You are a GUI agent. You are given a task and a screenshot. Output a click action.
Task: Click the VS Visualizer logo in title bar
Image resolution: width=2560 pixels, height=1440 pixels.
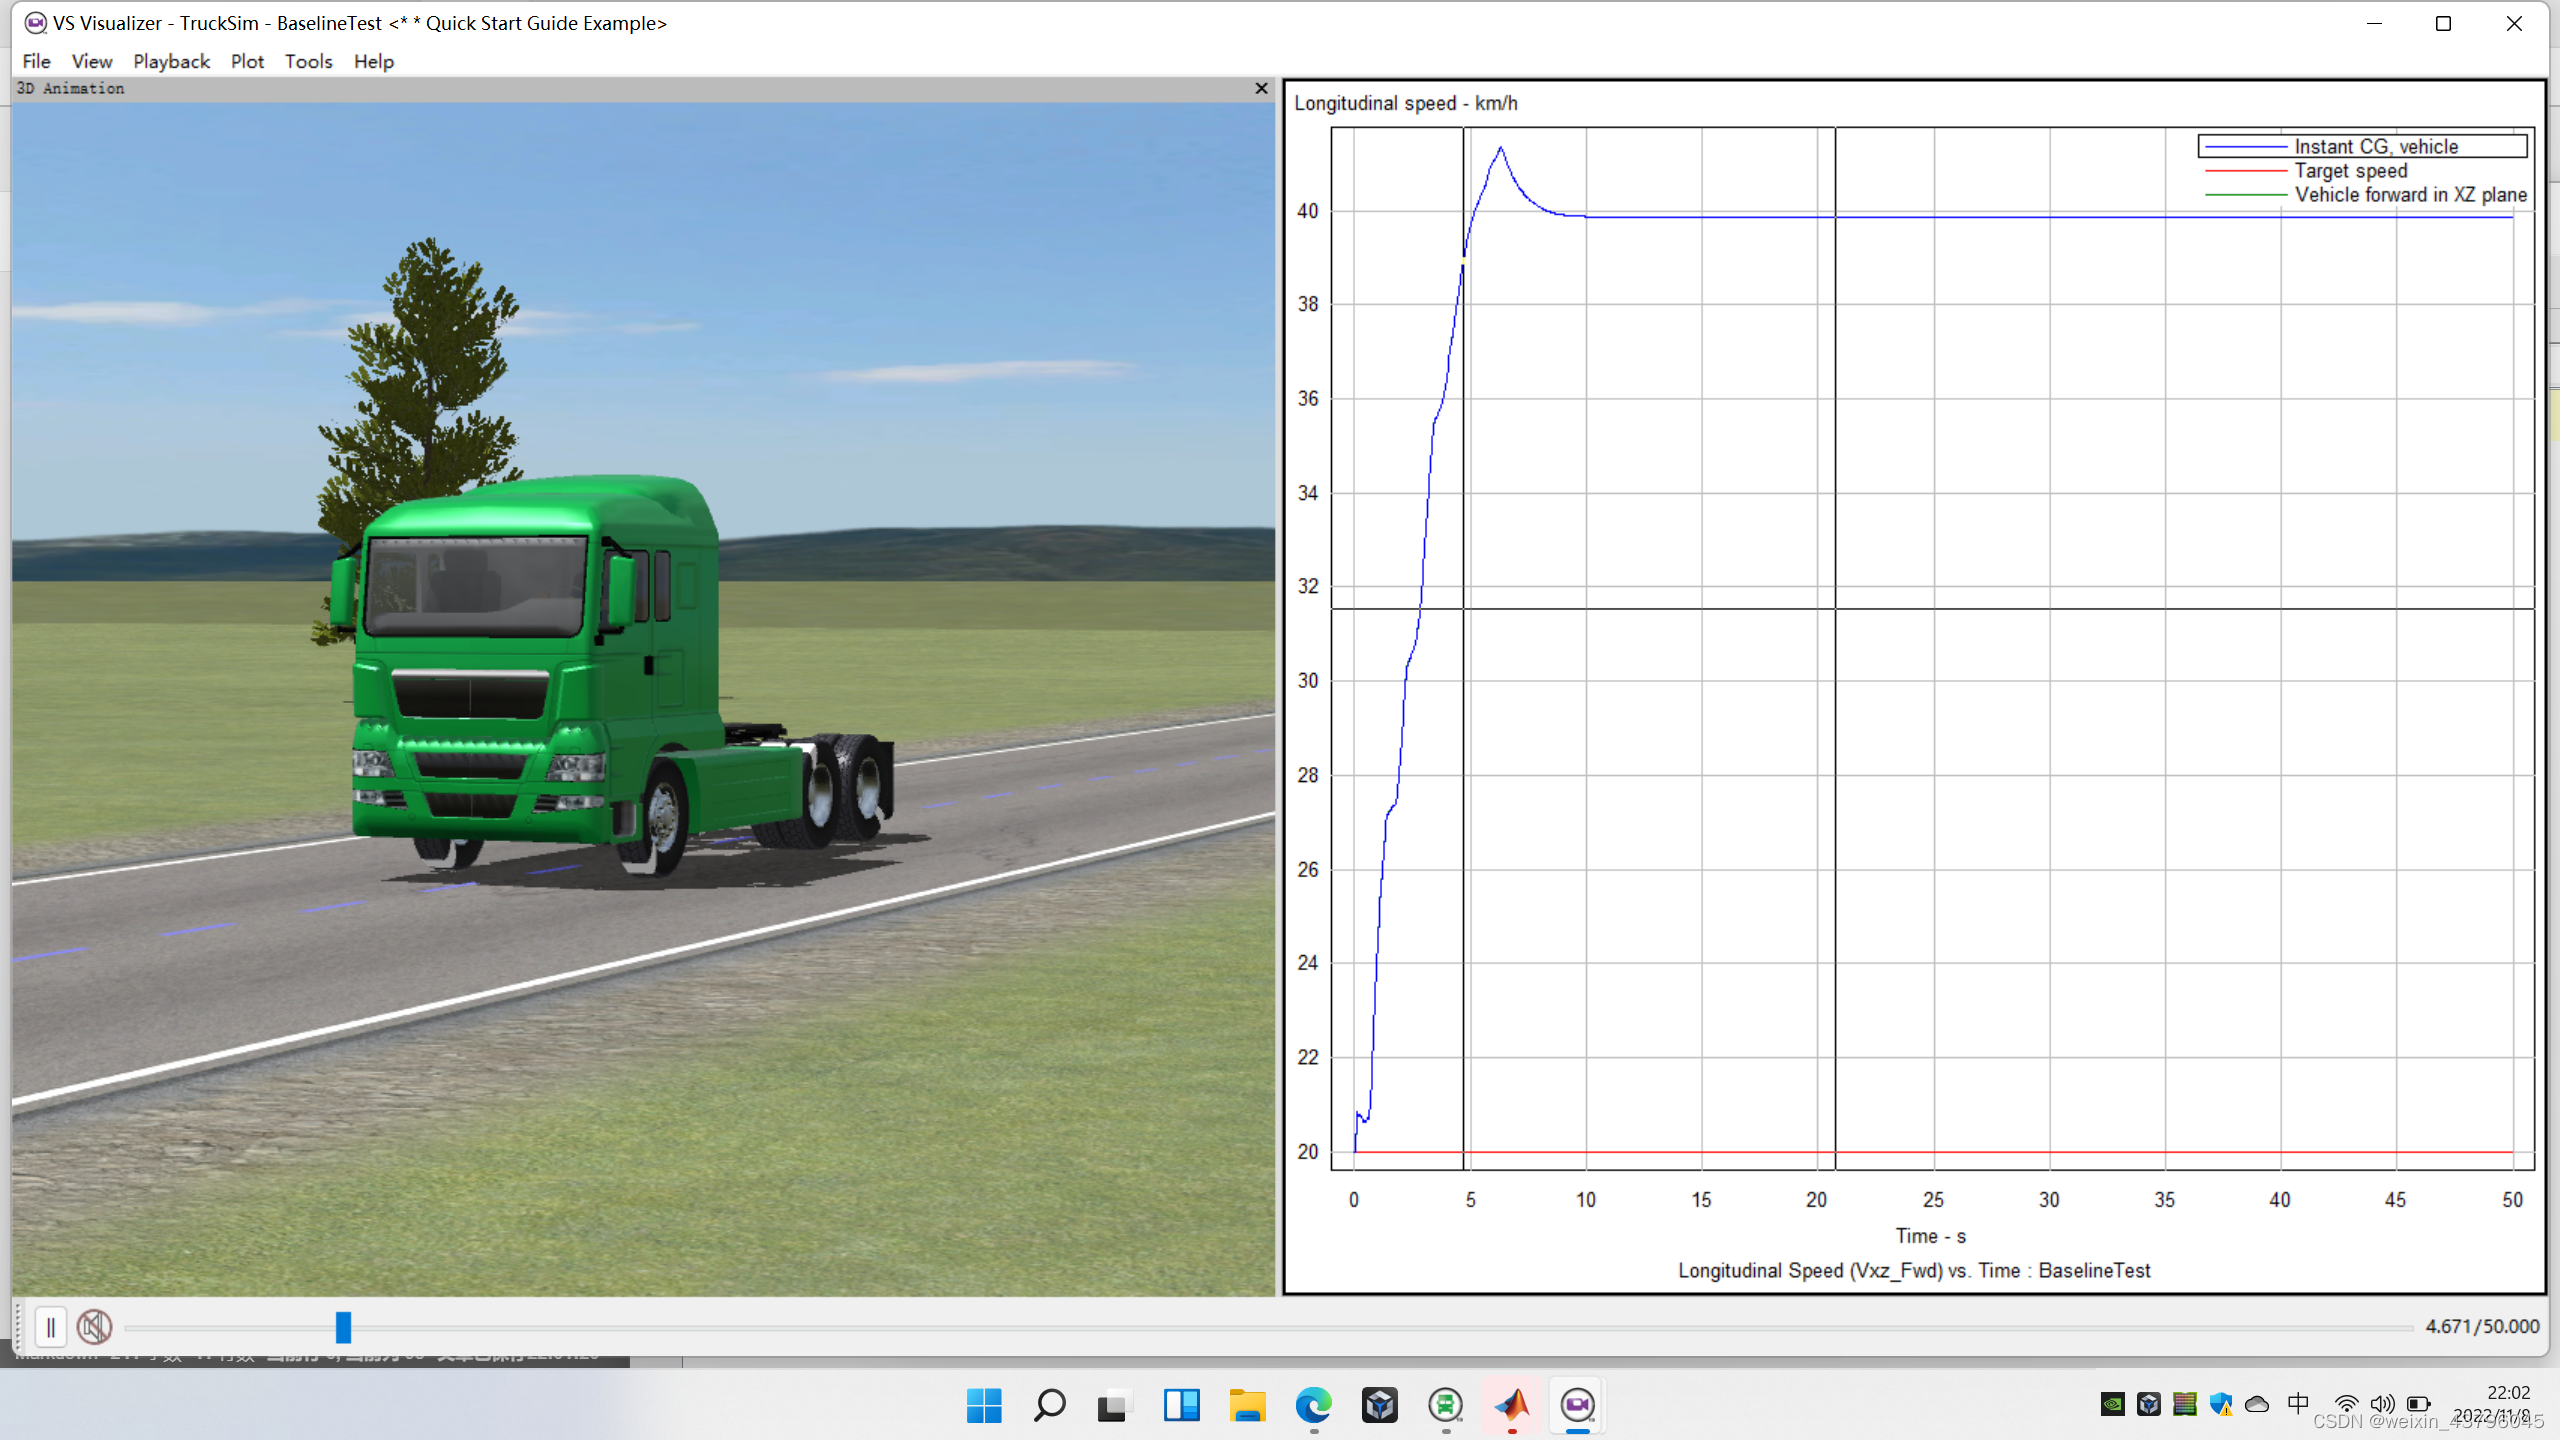tap(35, 23)
